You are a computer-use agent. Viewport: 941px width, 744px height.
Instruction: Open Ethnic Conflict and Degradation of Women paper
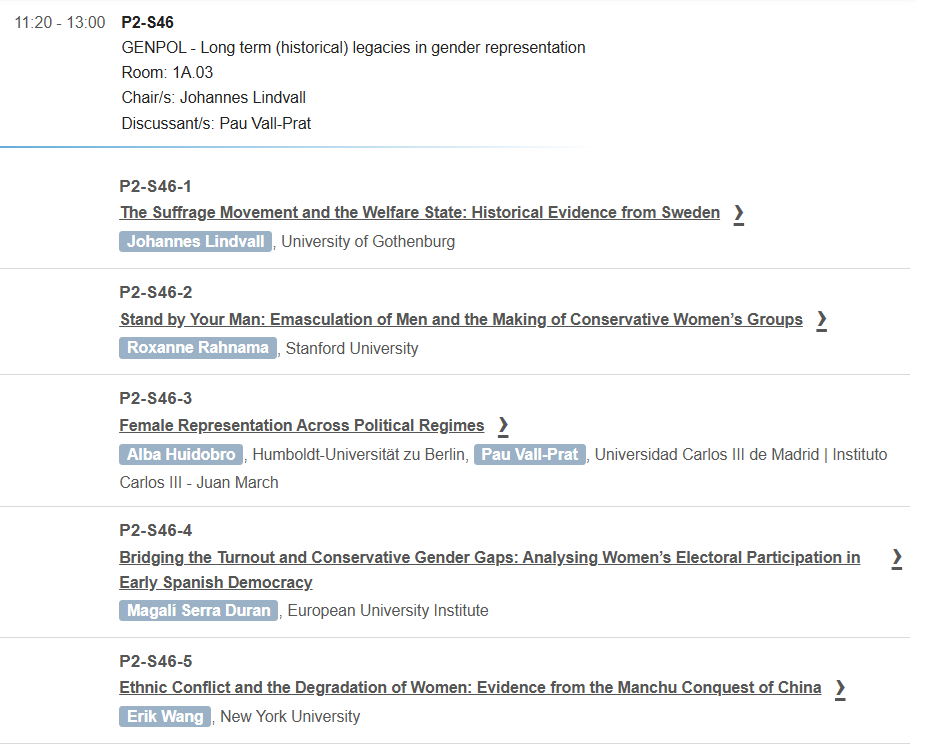point(470,688)
